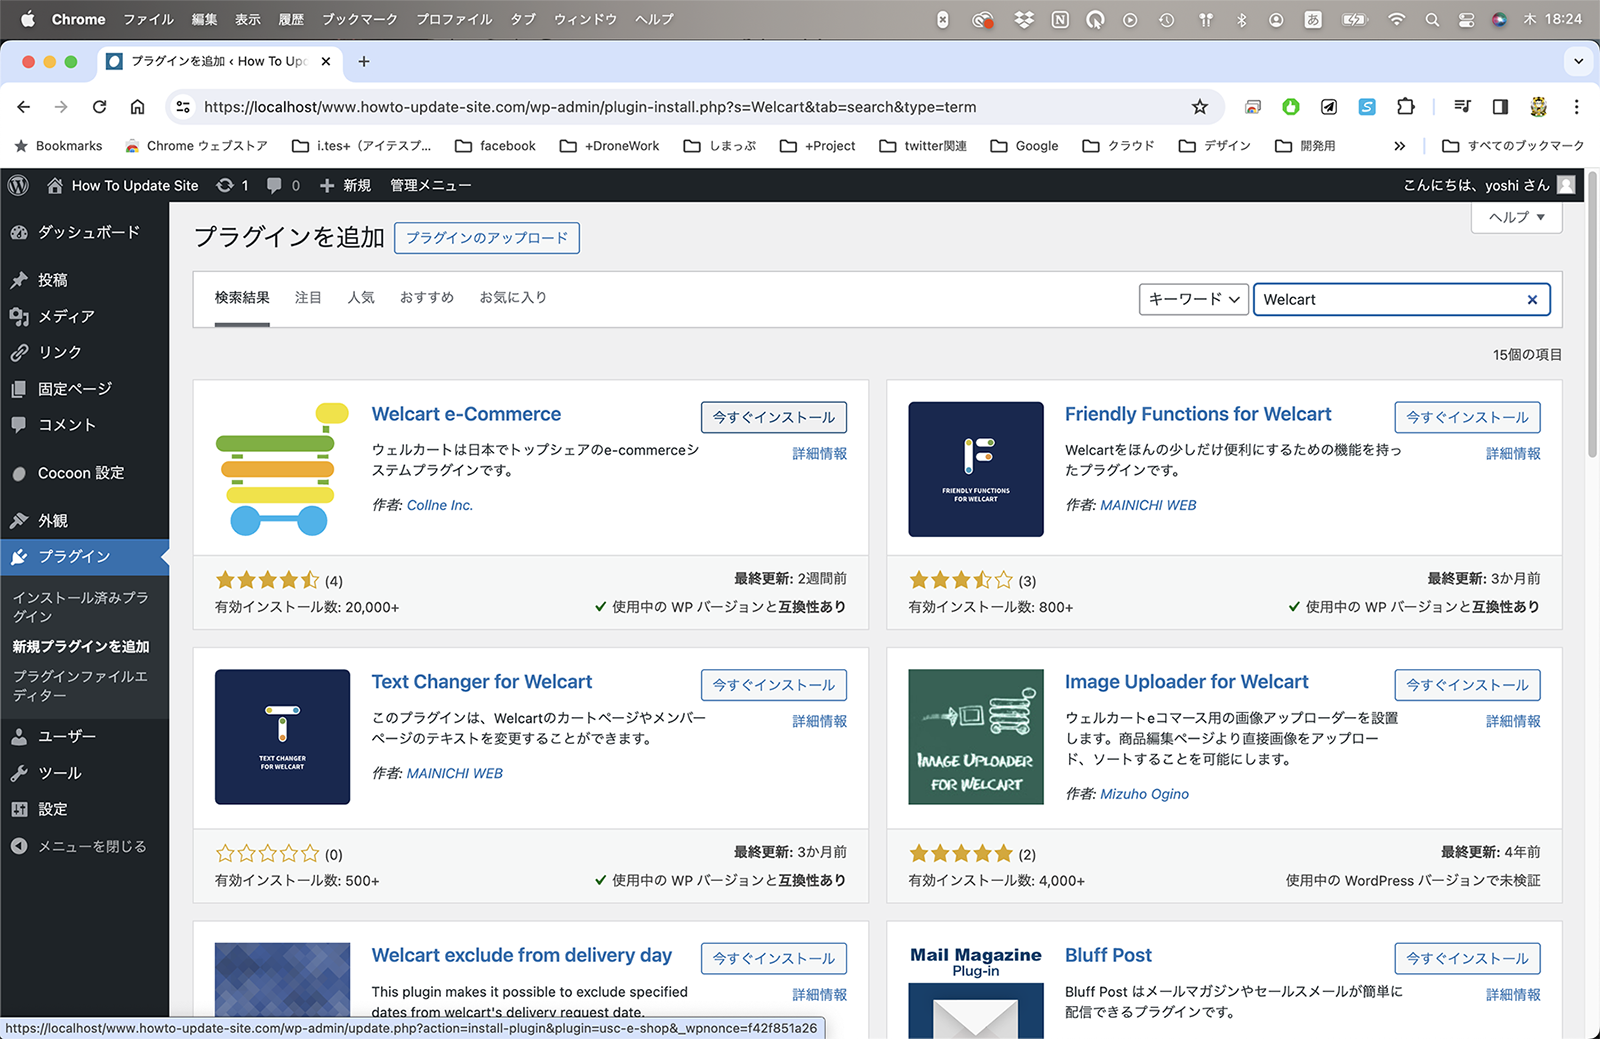Reload the page with Chrome's refresh button
This screenshot has width=1600, height=1039.
(99, 107)
